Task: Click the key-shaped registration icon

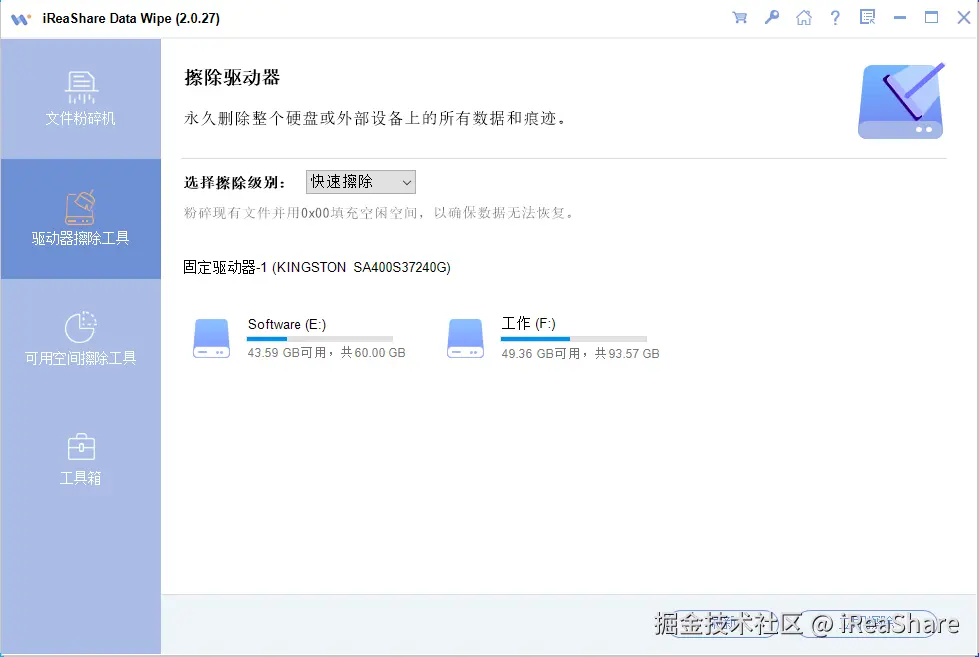Action: (771, 17)
